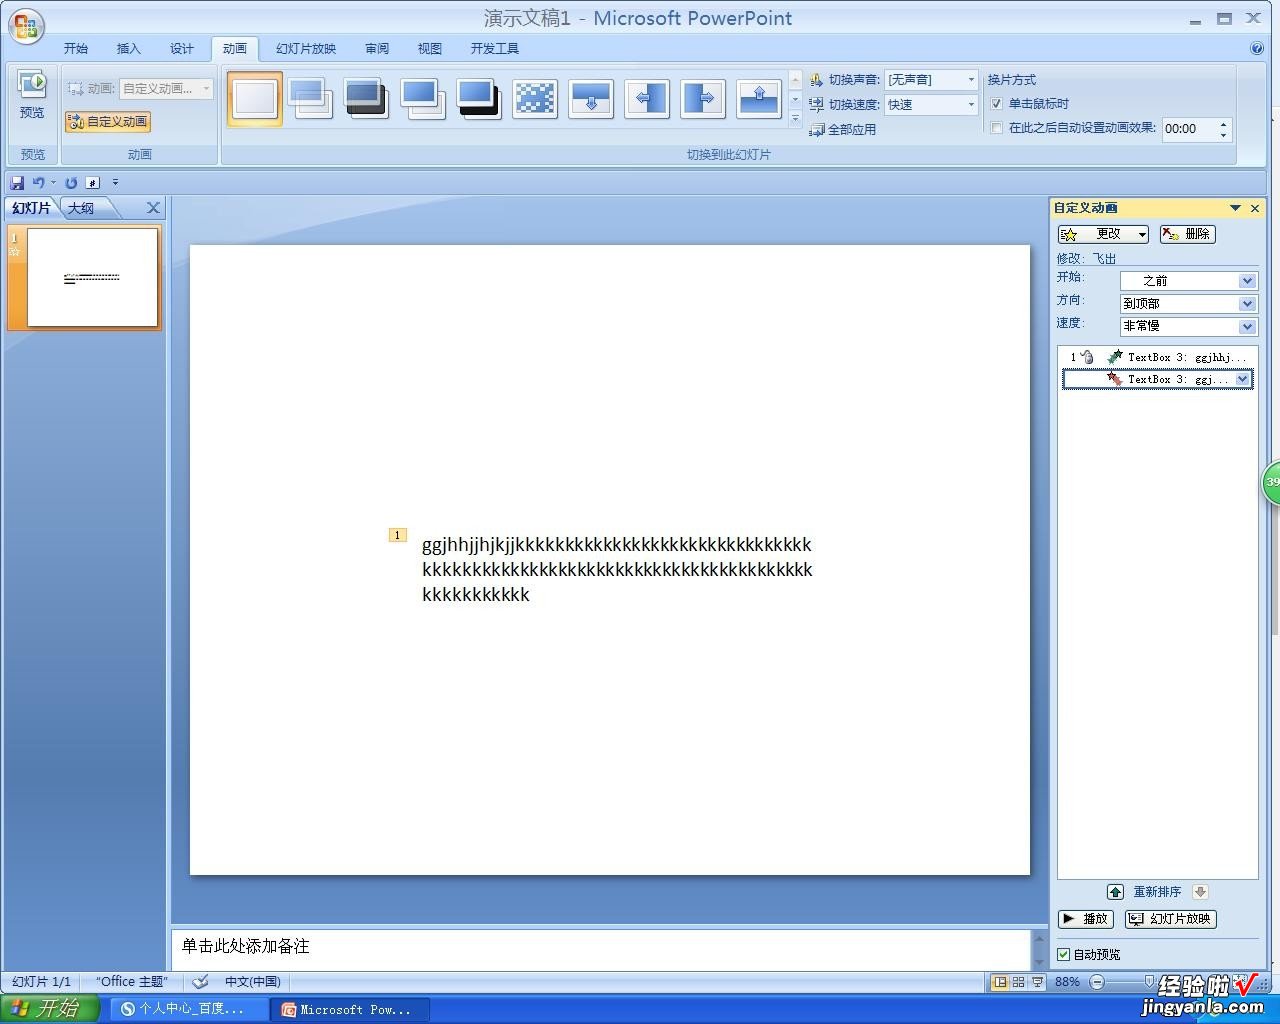This screenshot has width=1280, height=1024.
Task: Click the Windows 开始 Start button
Action: coord(48,1008)
